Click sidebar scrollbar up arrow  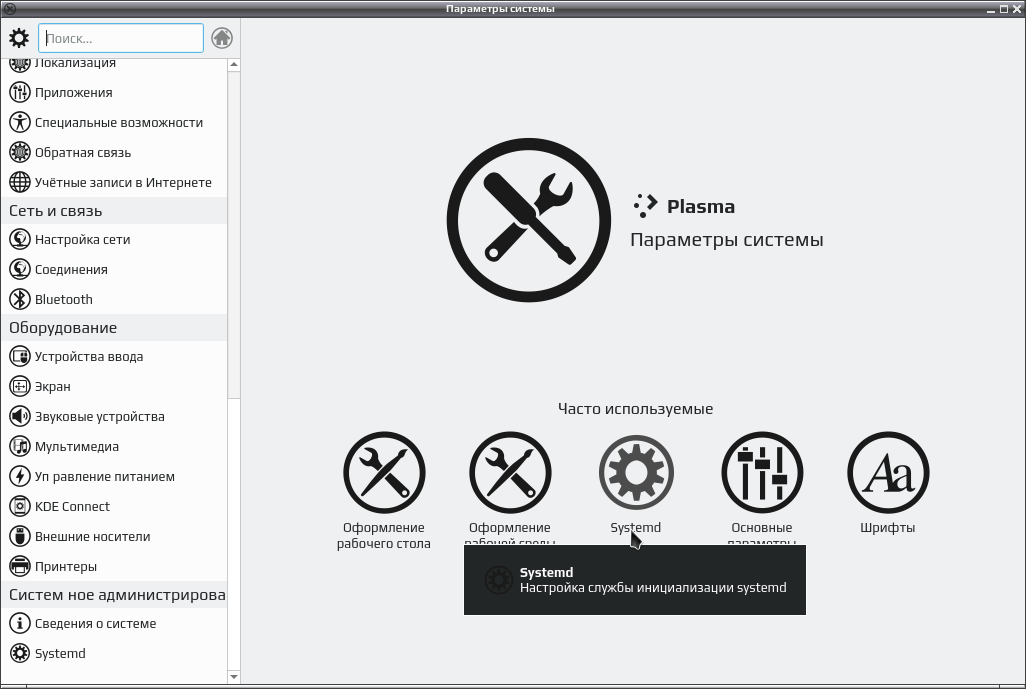coord(234,65)
